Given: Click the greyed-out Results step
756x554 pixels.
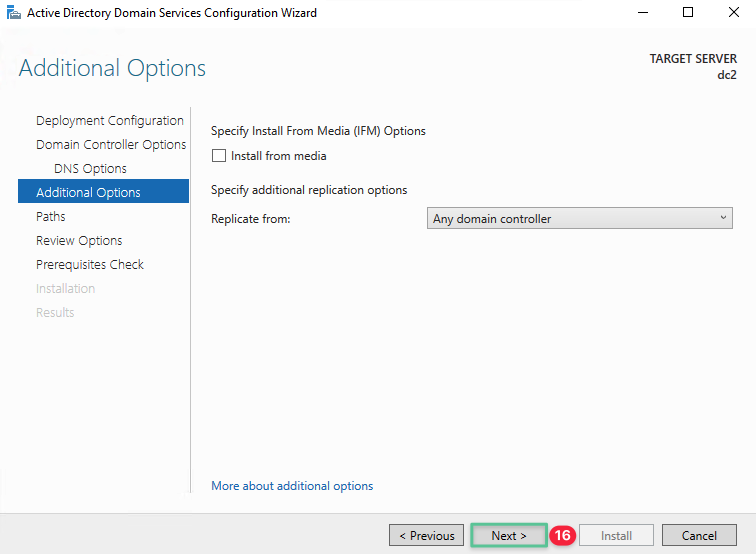Looking at the screenshot, I should point(55,313).
